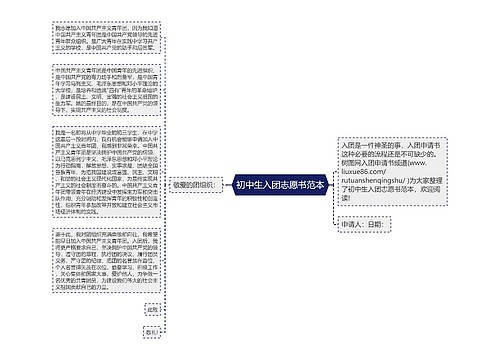Select the small node 敬礼!
The height and width of the screenshot is (360, 500).
click(152, 332)
